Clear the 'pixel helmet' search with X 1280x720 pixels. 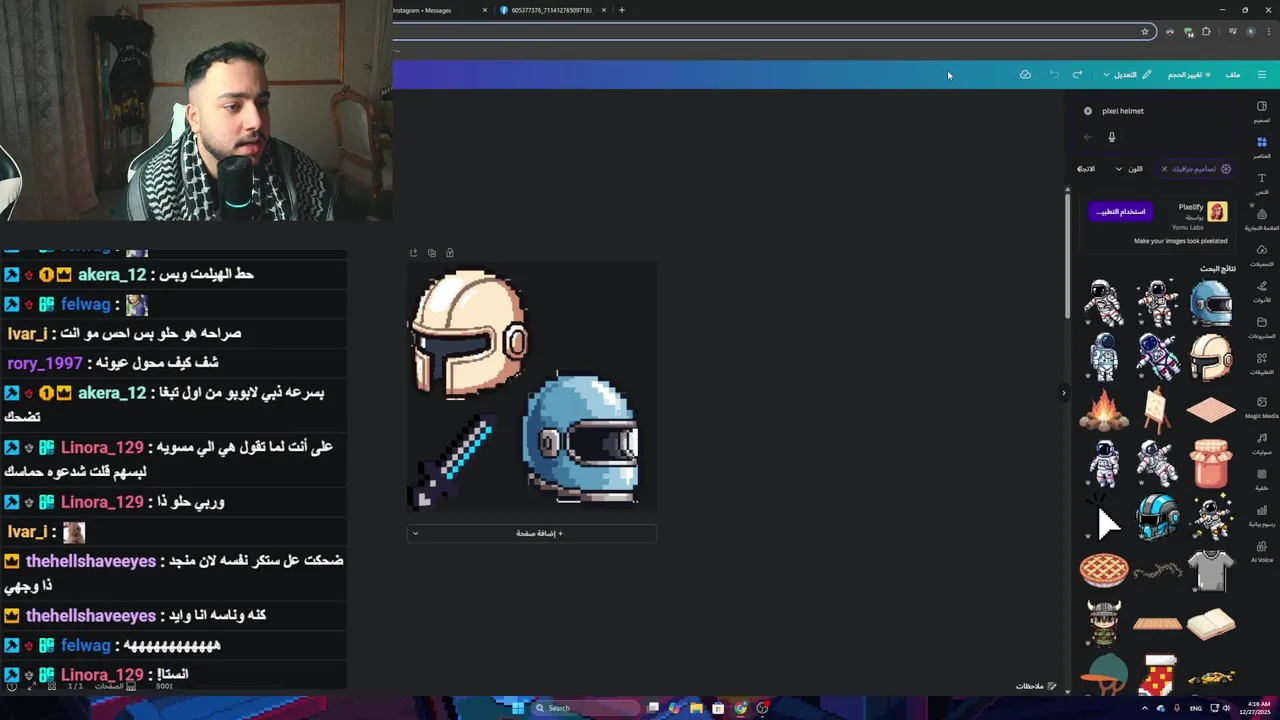[1088, 111]
